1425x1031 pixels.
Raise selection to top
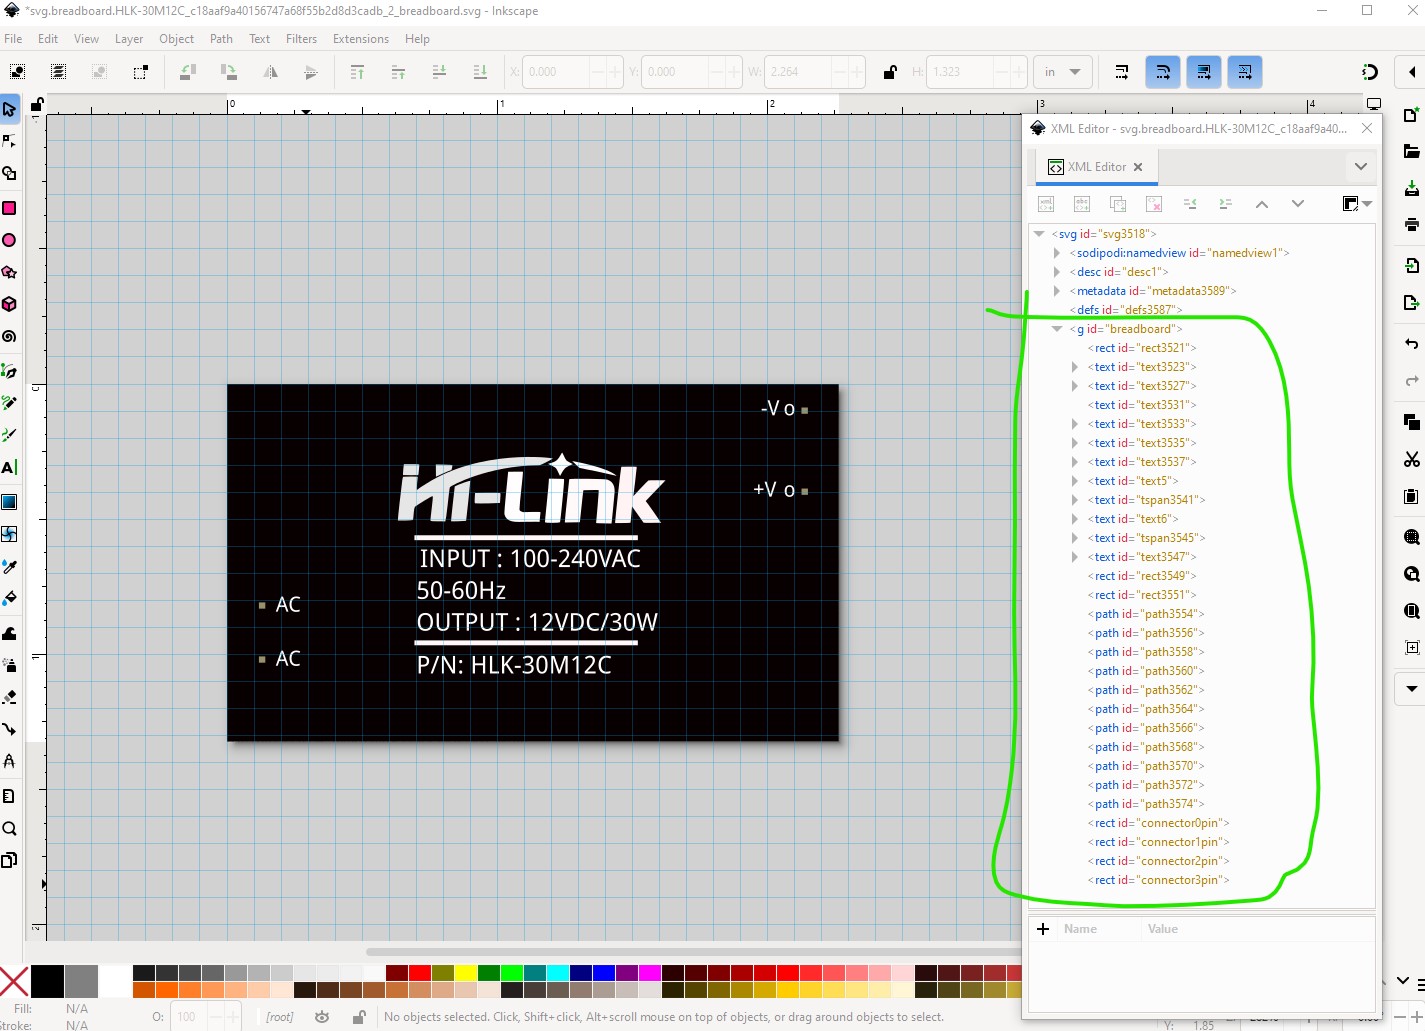click(357, 72)
